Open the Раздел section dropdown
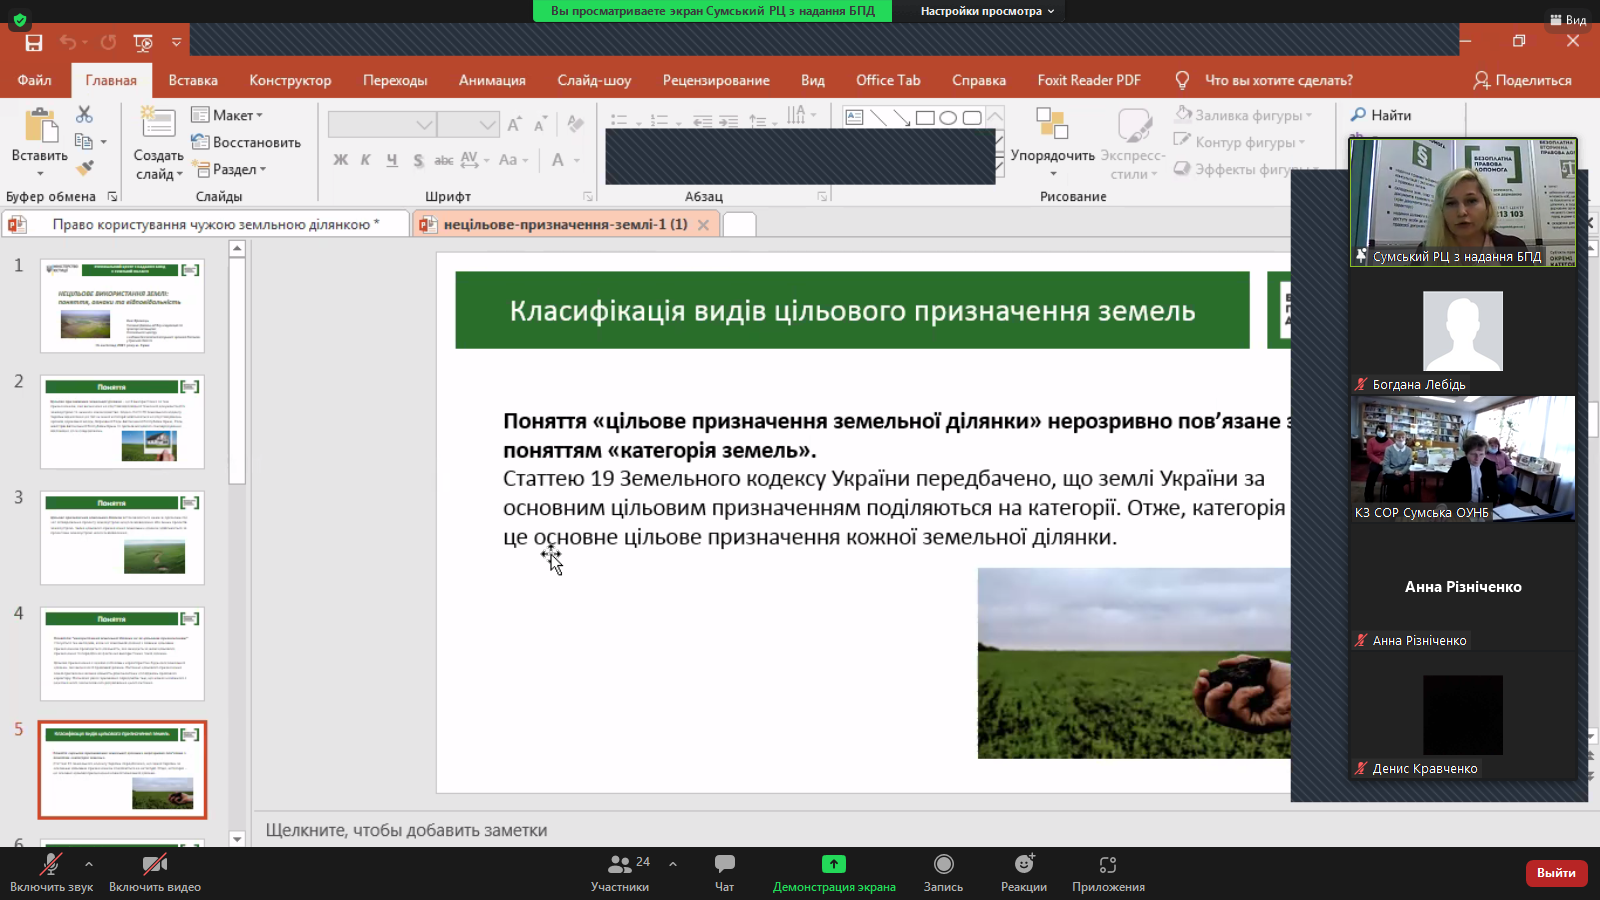 pyautogui.click(x=230, y=169)
